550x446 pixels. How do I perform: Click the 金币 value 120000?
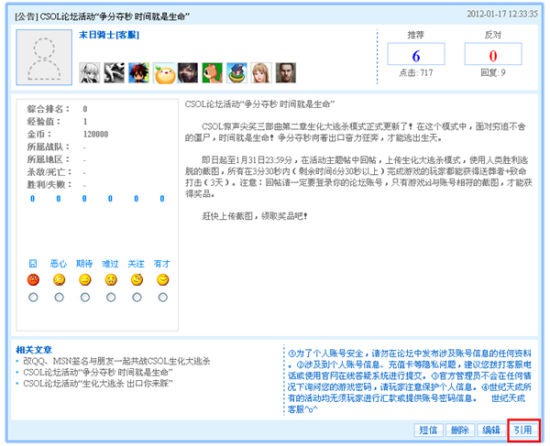coord(96,134)
